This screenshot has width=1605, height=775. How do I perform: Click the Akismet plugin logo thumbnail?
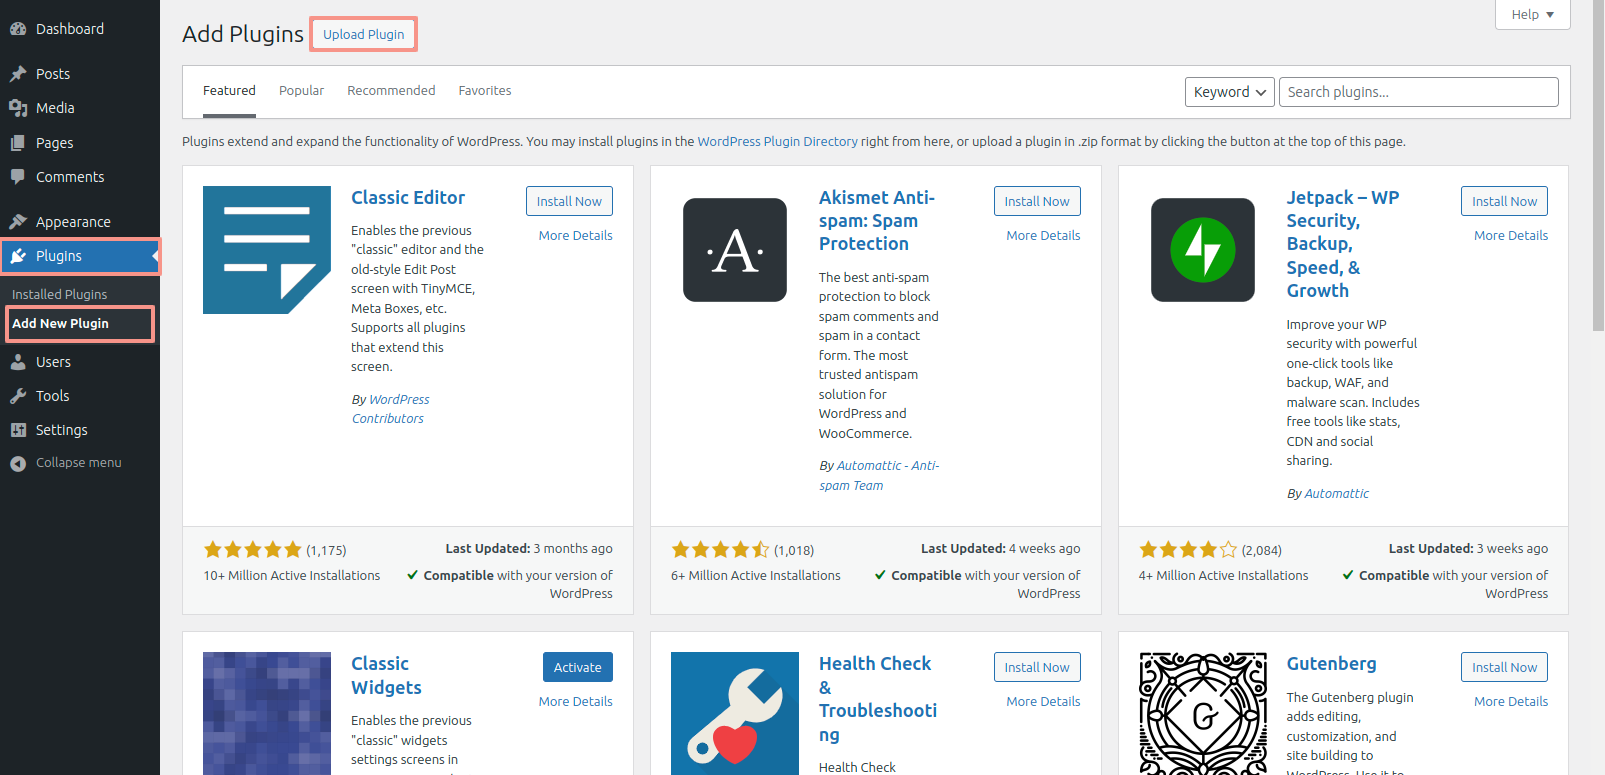coord(735,250)
